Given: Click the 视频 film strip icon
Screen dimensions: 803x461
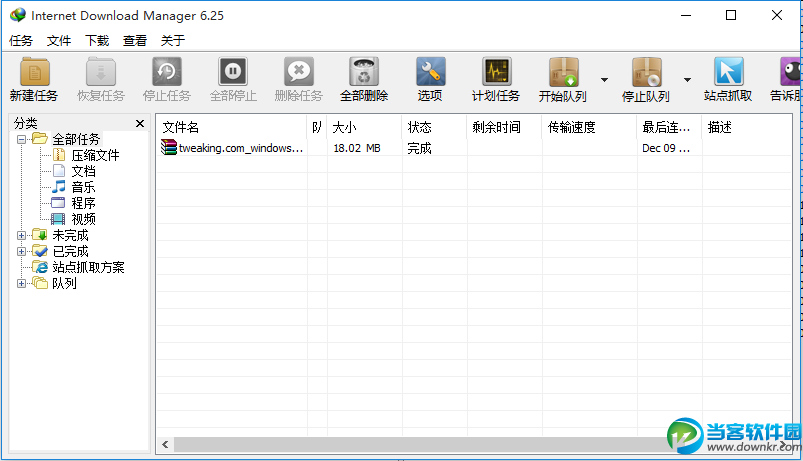Looking at the screenshot, I should pos(58,219).
